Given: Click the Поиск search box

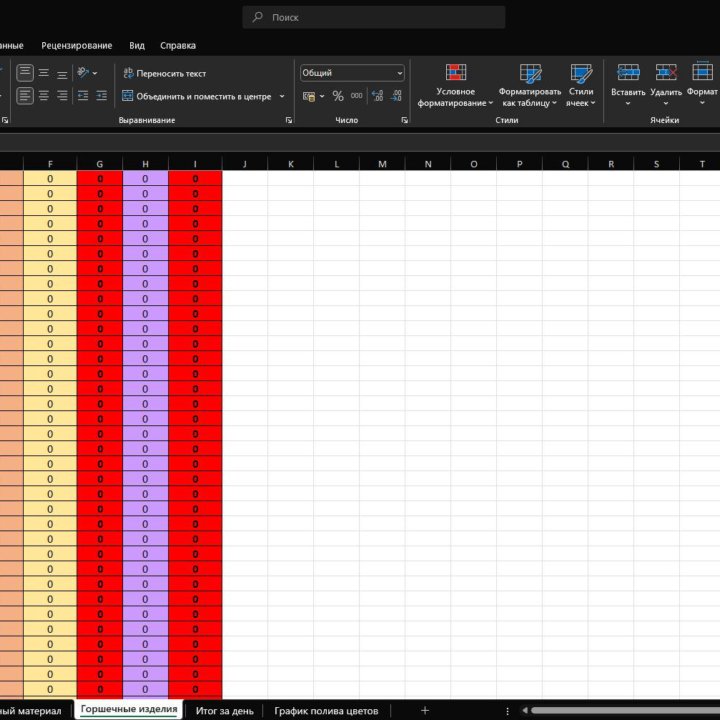Looking at the screenshot, I should point(374,17).
